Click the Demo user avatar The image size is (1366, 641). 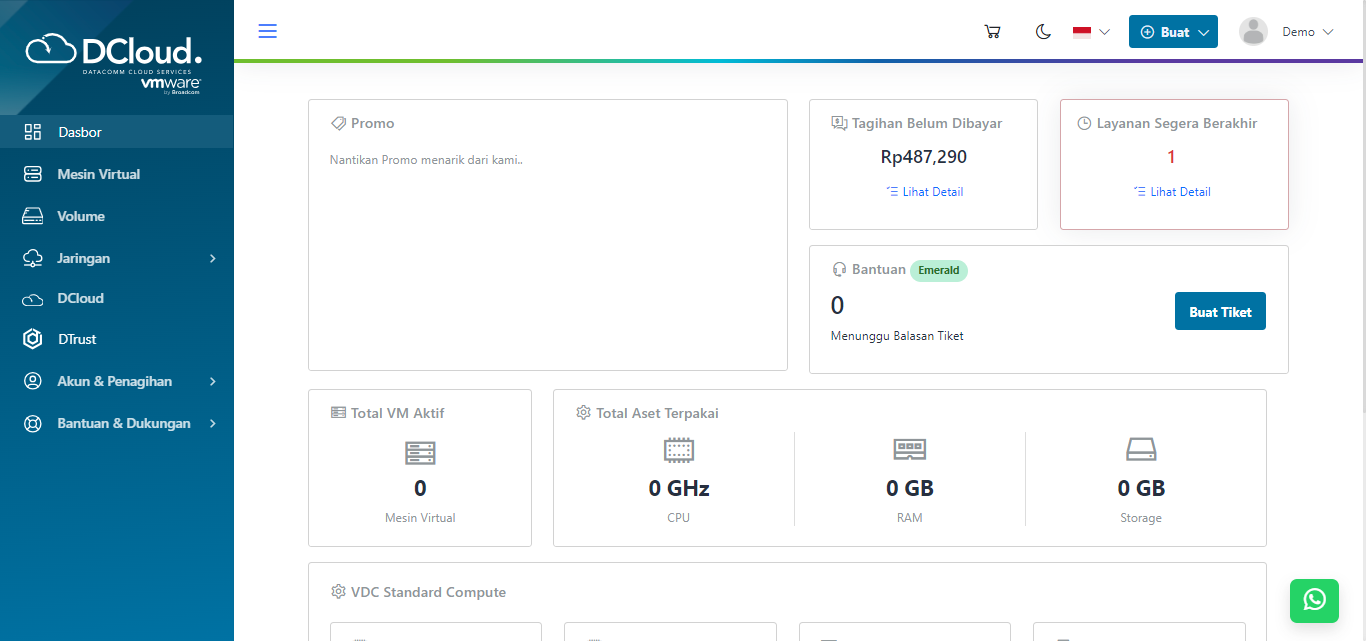pyautogui.click(x=1253, y=32)
